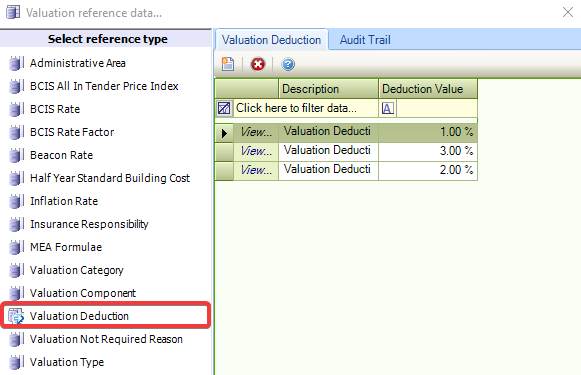Click the red delete toolbar icon
581x375 pixels.
point(258,64)
